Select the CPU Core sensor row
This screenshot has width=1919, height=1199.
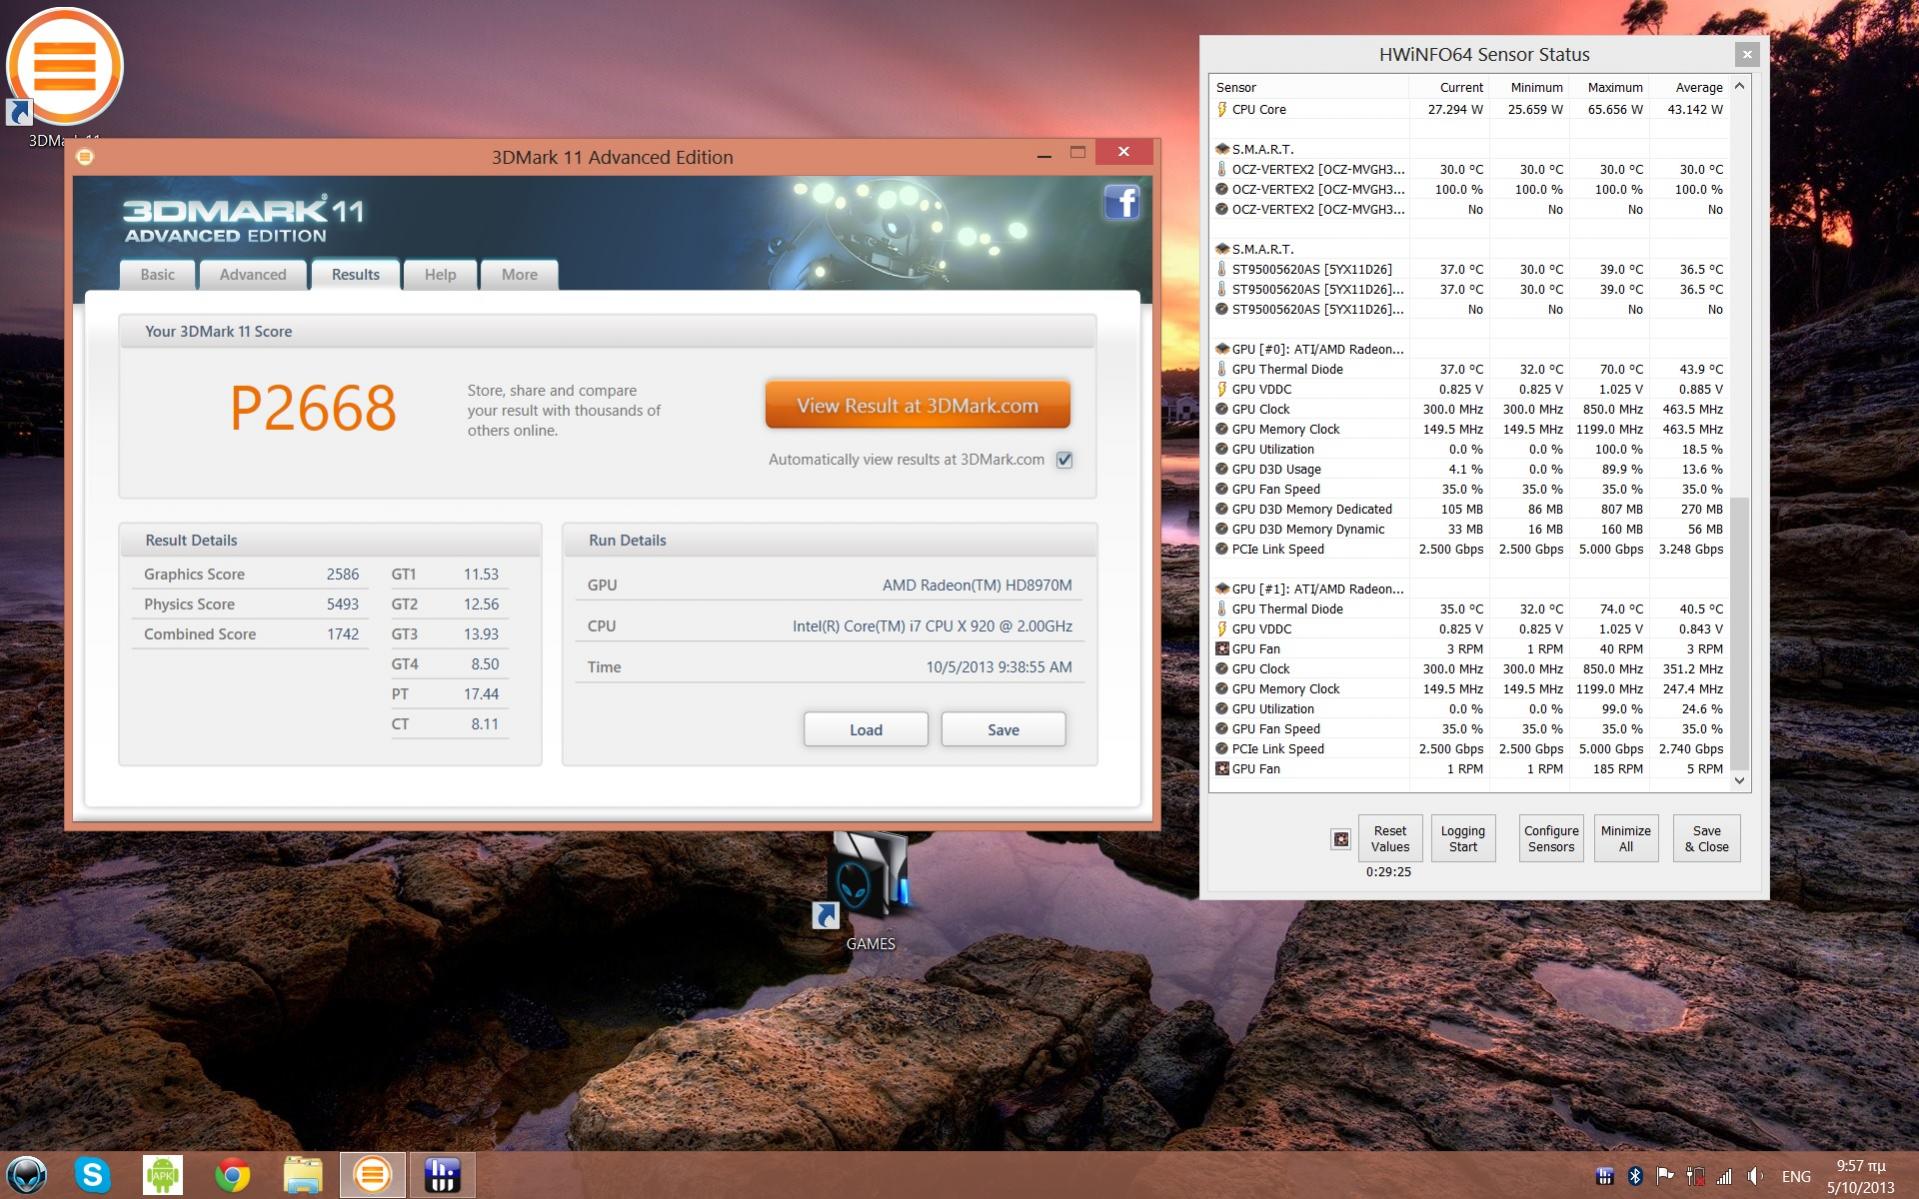pyautogui.click(x=1469, y=109)
